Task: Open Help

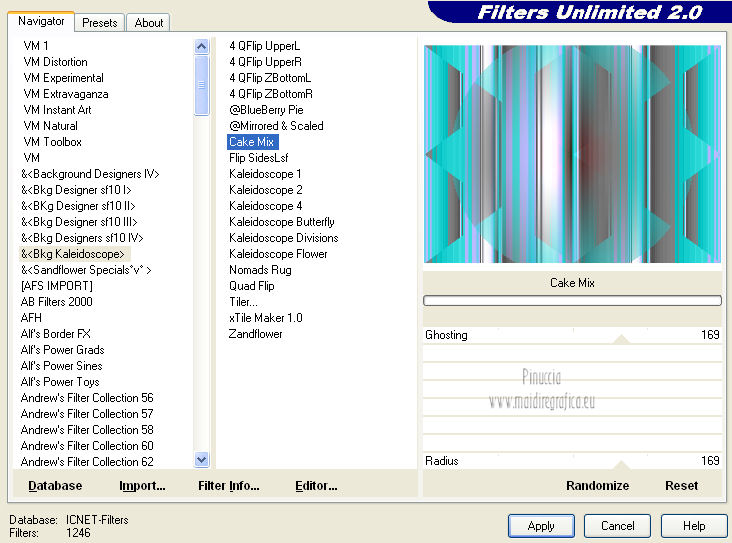Action: pos(694,526)
